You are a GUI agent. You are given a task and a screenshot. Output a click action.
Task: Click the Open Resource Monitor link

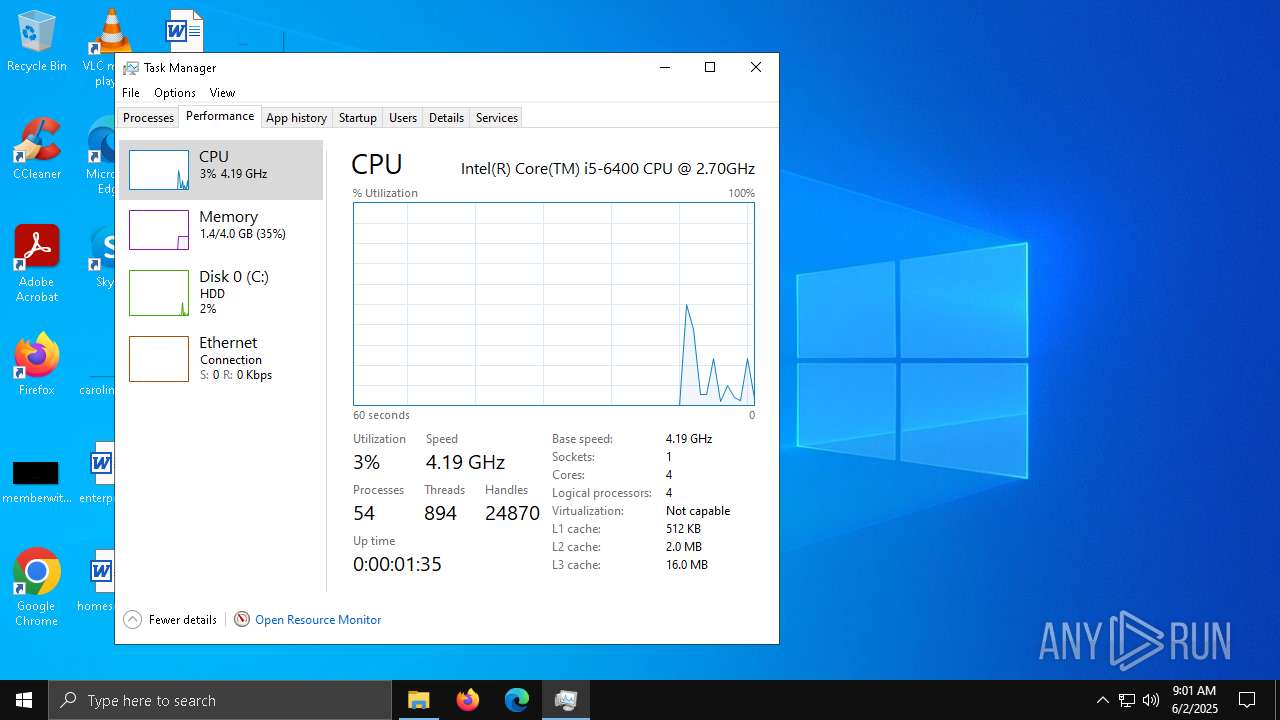tap(318, 620)
